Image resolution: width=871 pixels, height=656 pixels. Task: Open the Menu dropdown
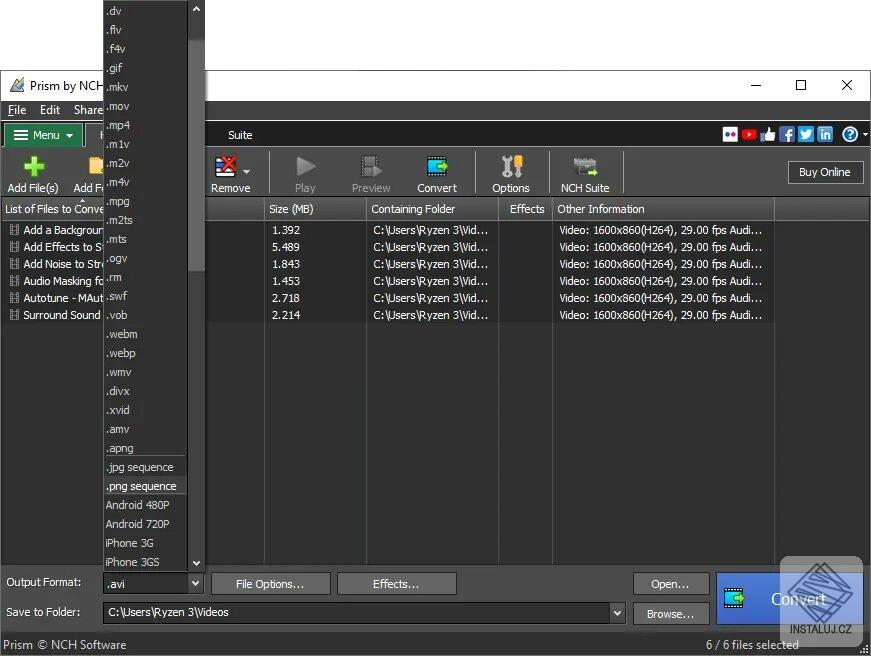tap(44, 134)
